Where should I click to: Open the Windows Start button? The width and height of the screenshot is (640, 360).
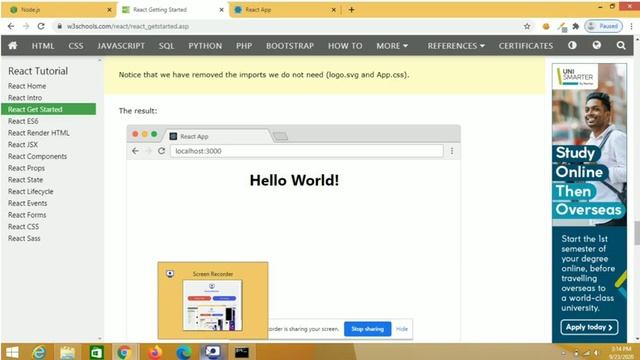12,352
